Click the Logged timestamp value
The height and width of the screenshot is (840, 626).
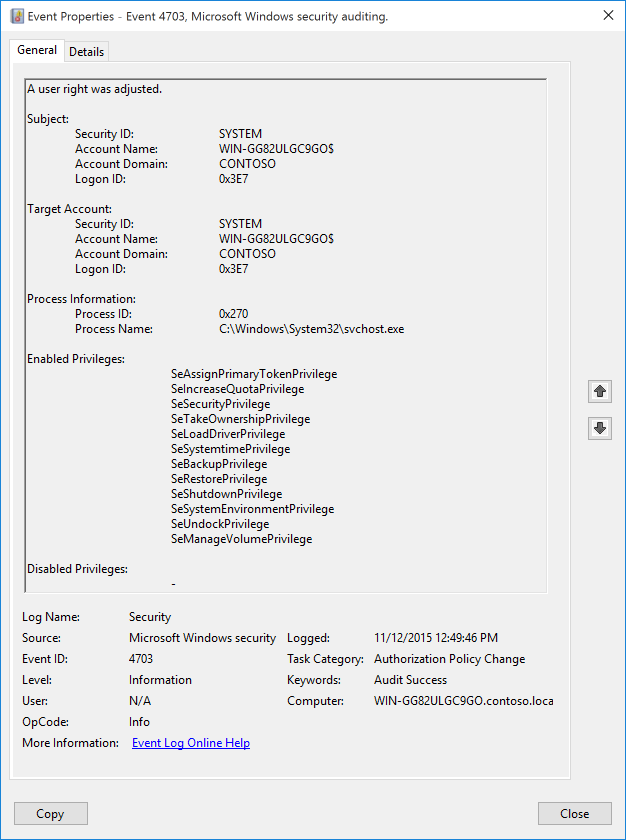point(435,638)
